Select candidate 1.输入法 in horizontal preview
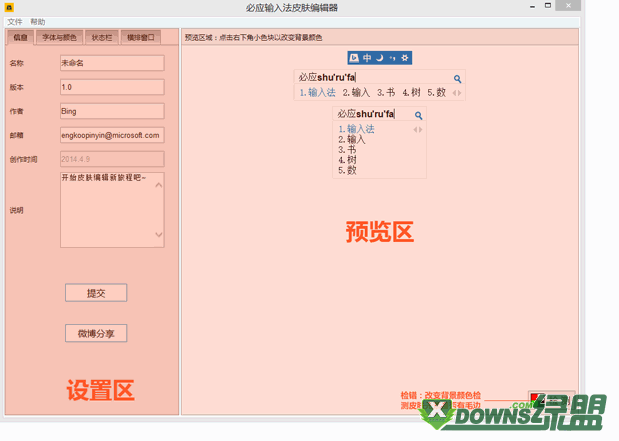The height and width of the screenshot is (441, 619). click(317, 93)
